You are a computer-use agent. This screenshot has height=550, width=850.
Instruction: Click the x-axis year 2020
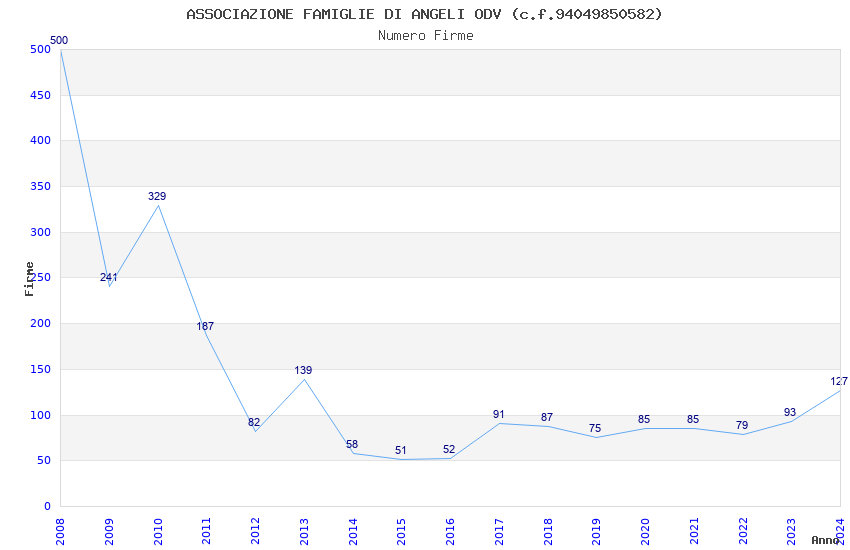click(646, 531)
